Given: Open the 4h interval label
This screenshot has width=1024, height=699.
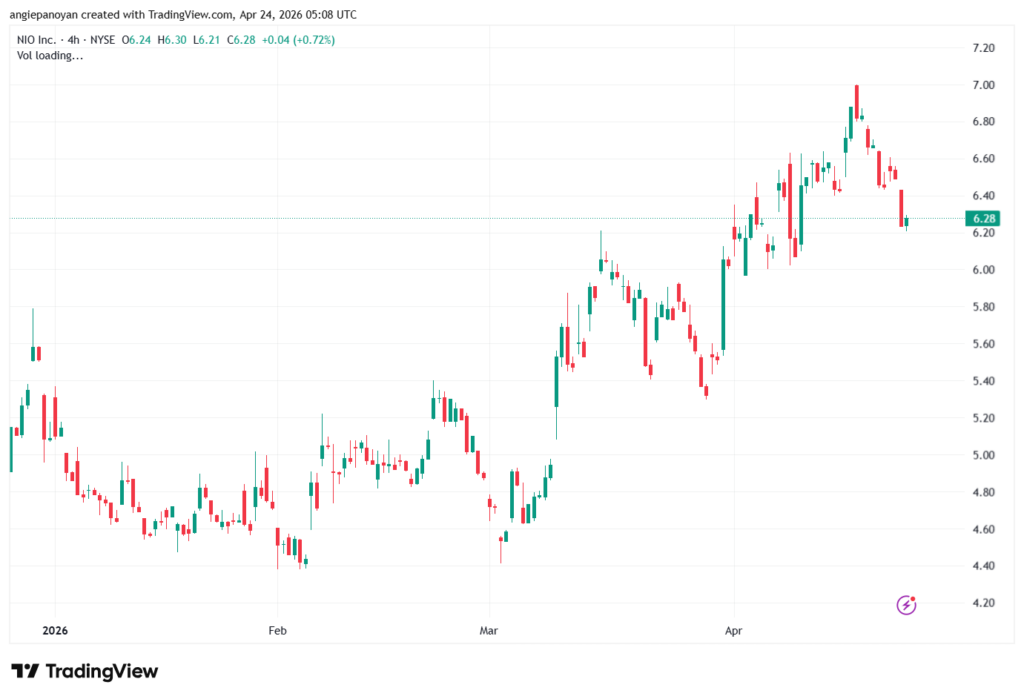Looking at the screenshot, I should [x=78, y=40].
